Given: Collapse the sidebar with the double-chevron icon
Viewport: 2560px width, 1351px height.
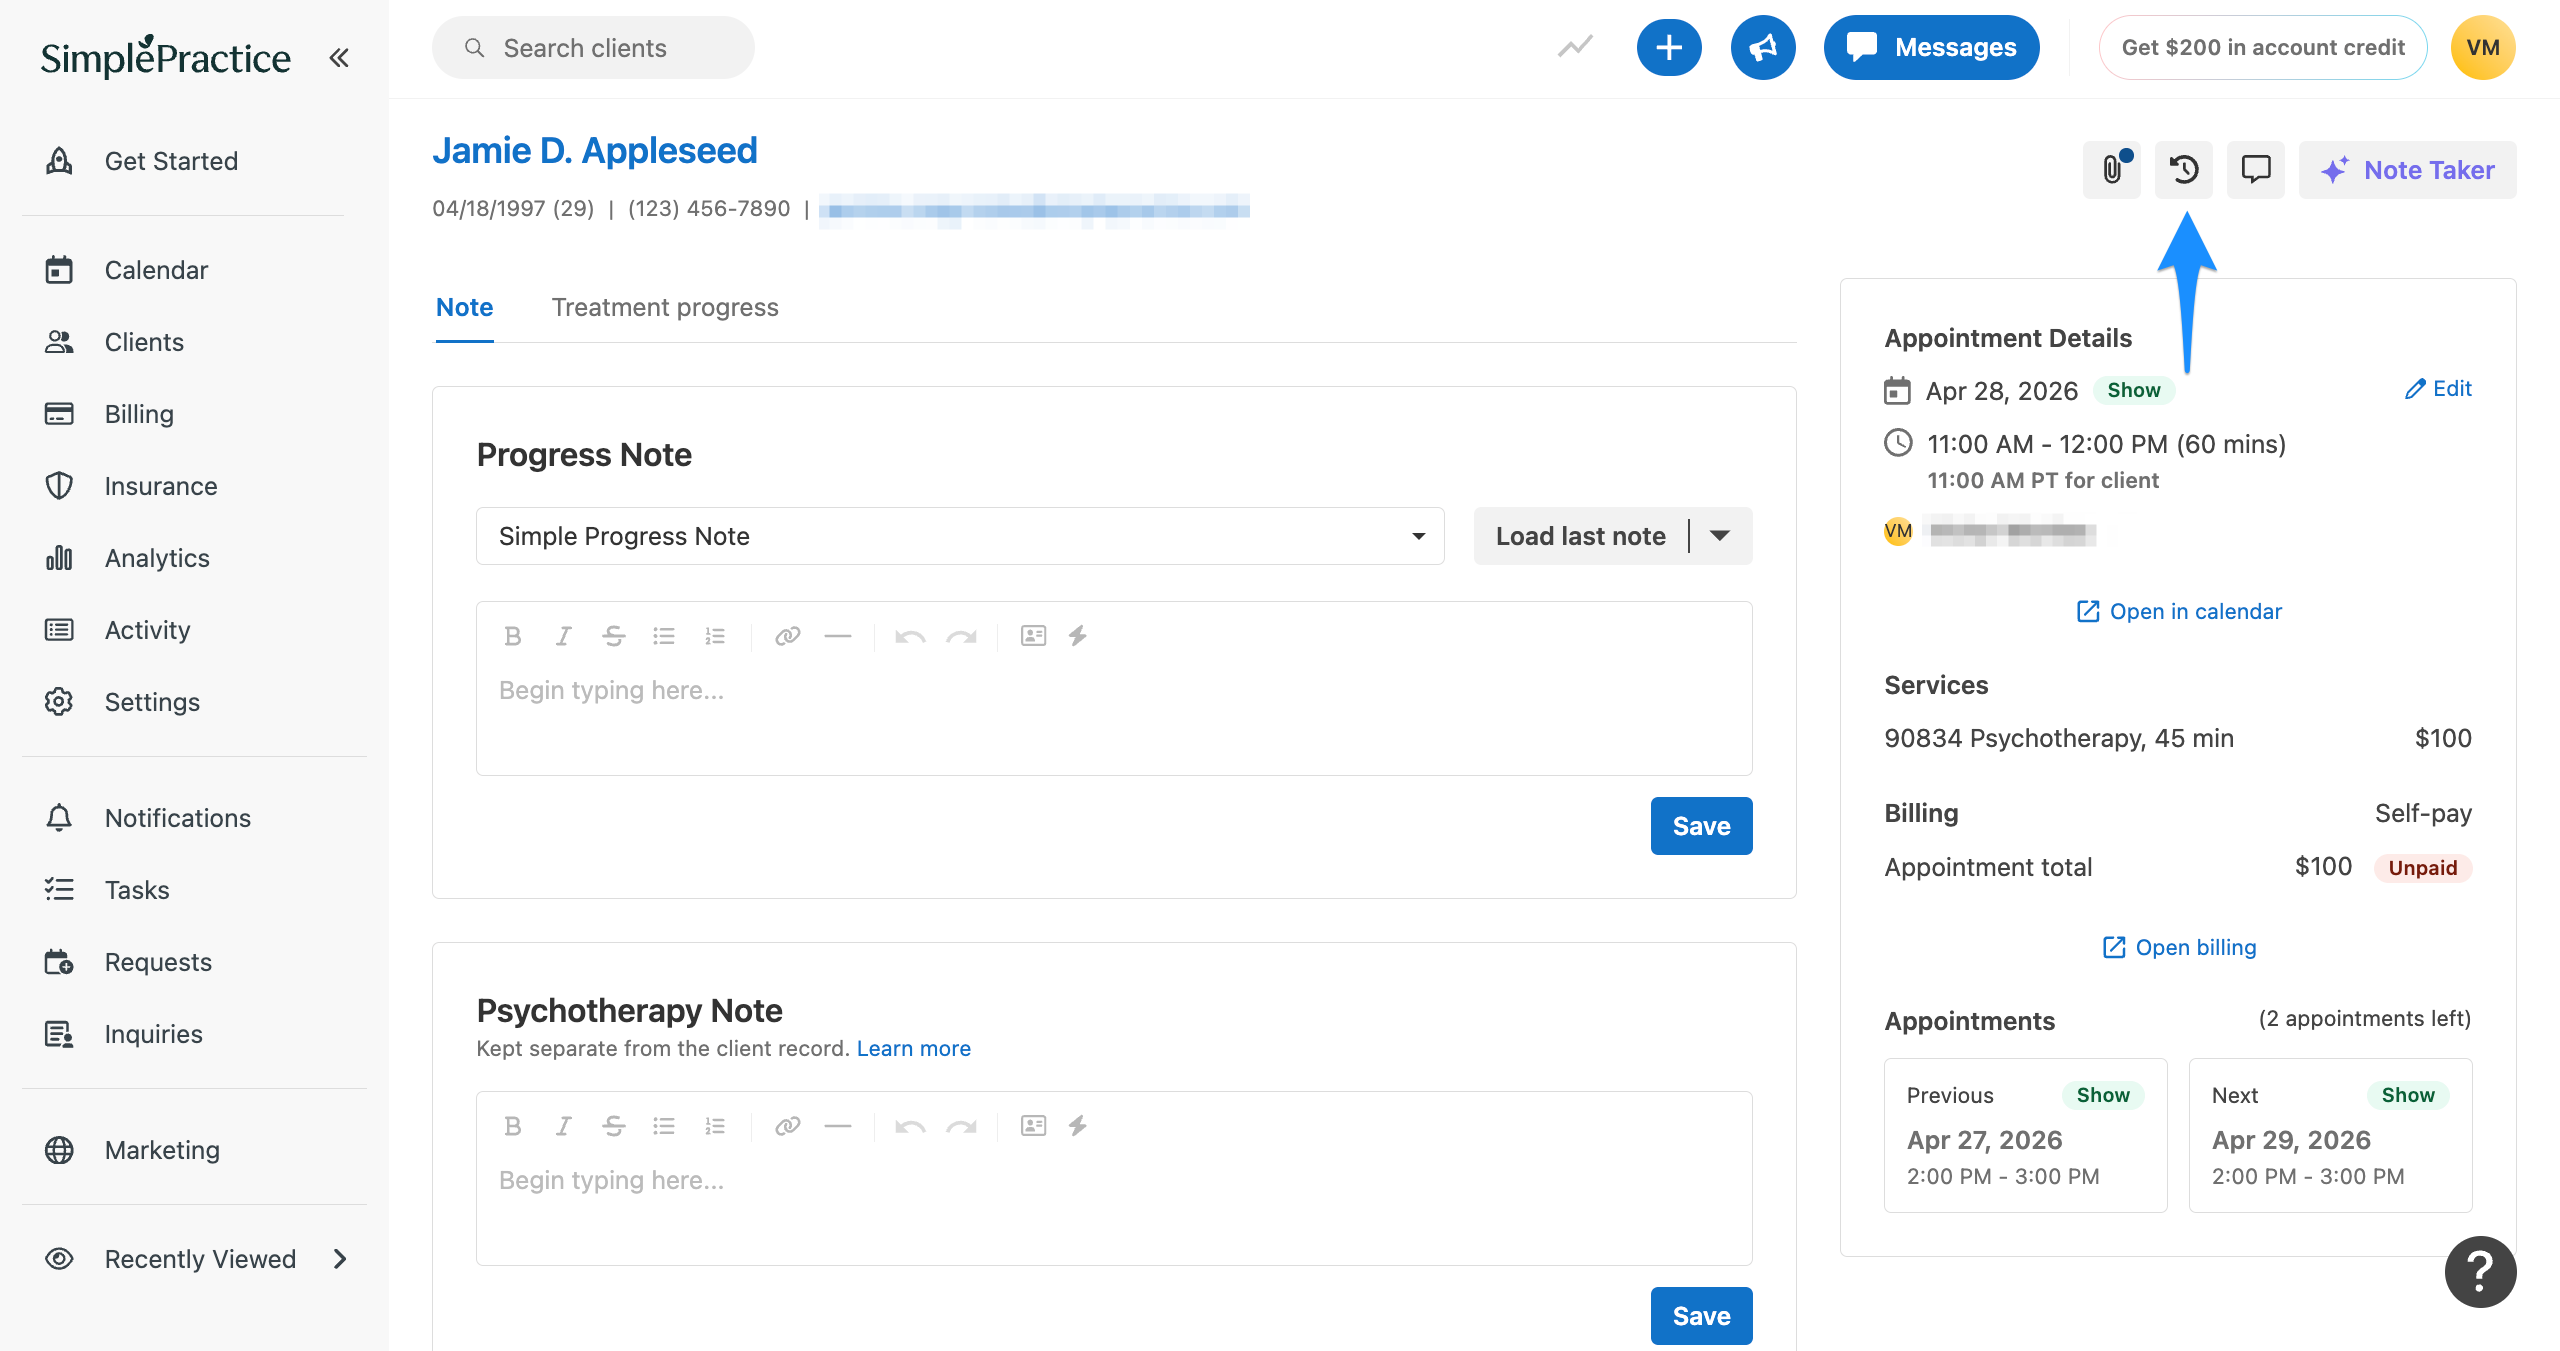Looking at the screenshot, I should point(339,58).
